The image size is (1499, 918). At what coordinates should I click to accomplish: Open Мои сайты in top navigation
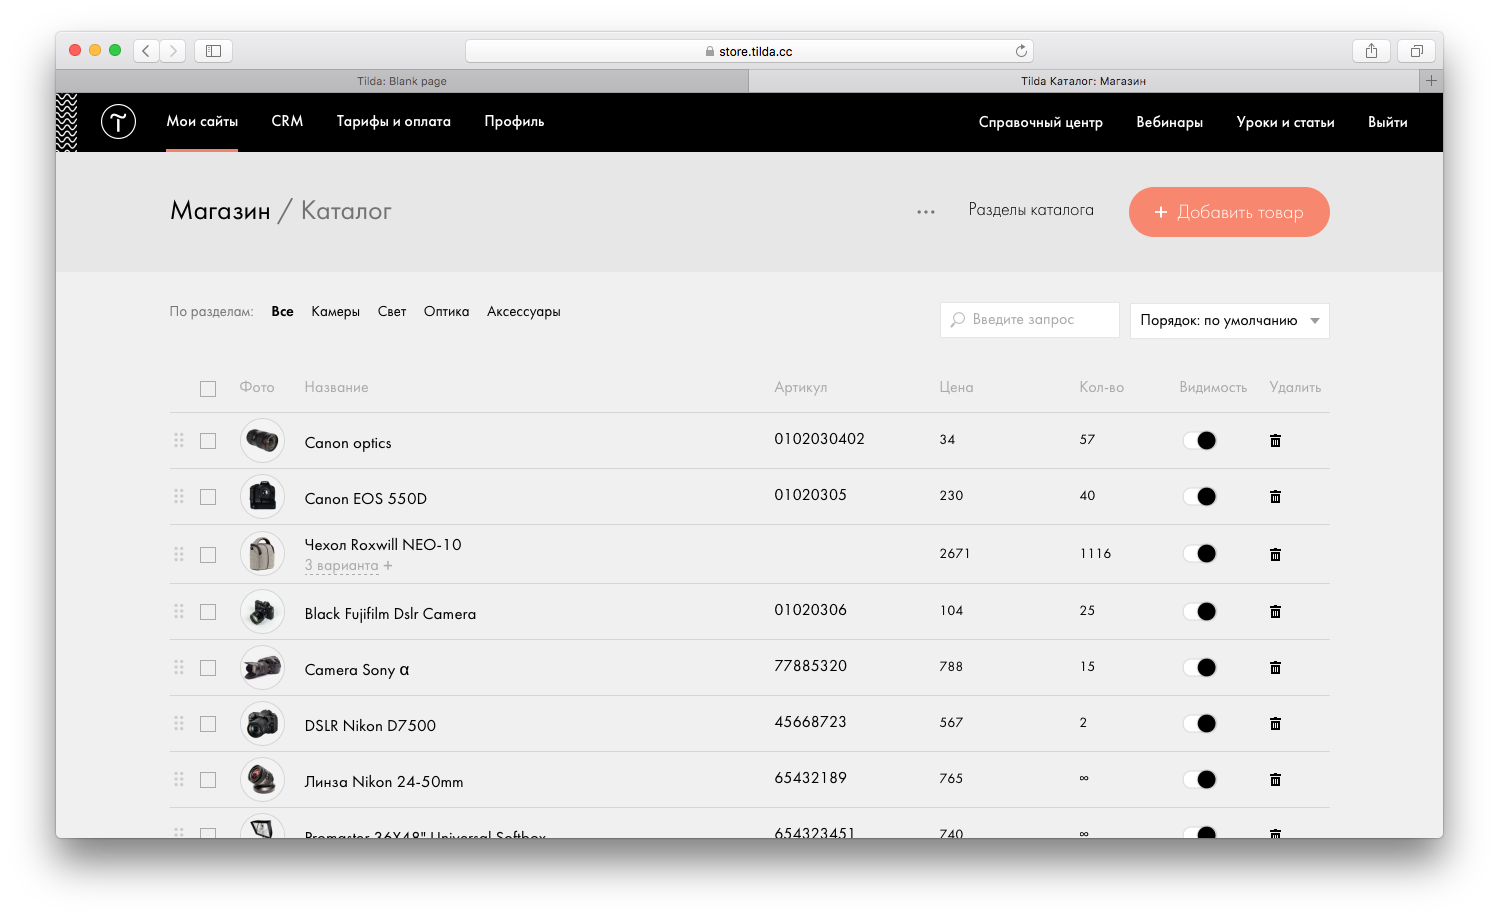[202, 122]
